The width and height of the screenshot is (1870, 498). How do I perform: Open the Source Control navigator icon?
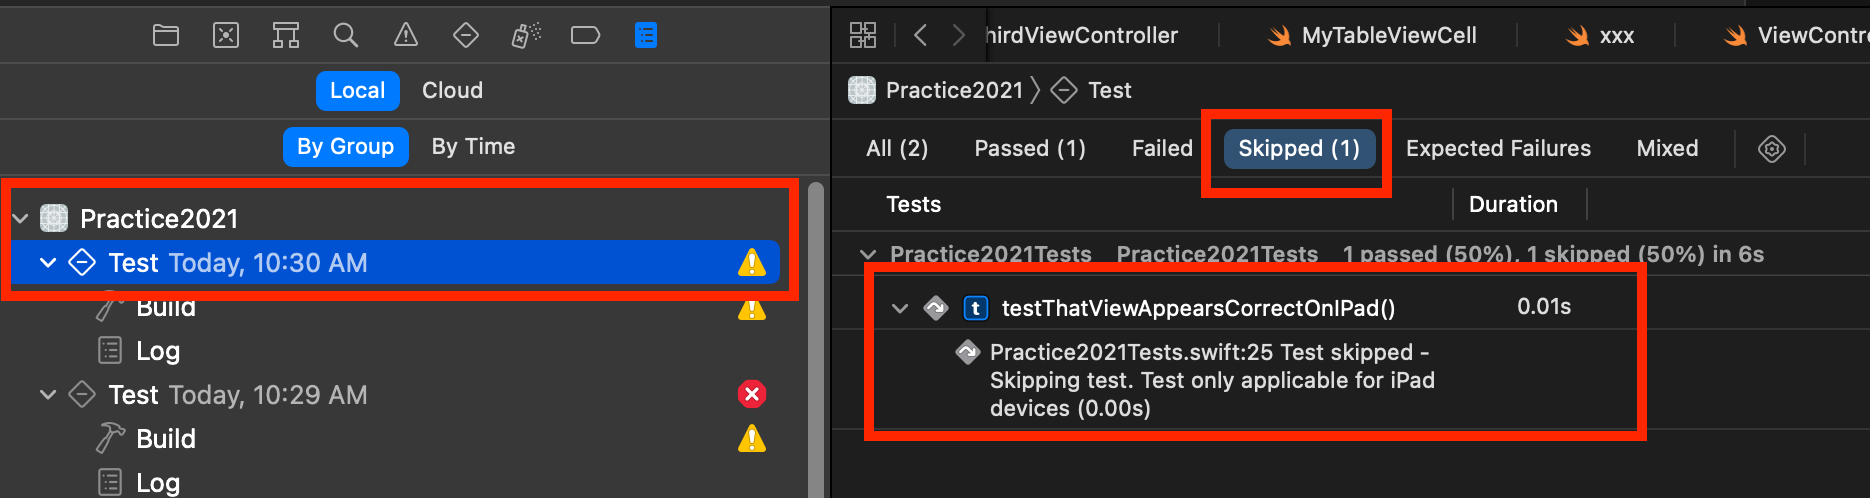click(x=226, y=36)
